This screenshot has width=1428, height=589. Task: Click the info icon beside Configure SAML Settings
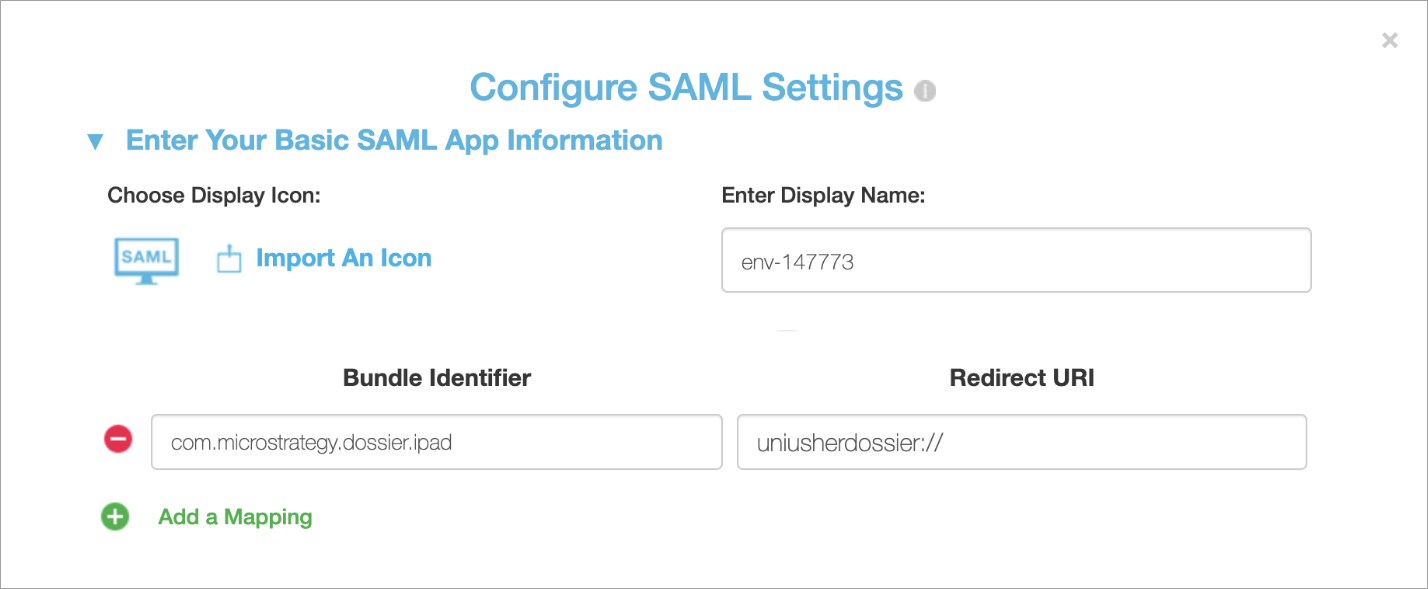click(x=925, y=91)
